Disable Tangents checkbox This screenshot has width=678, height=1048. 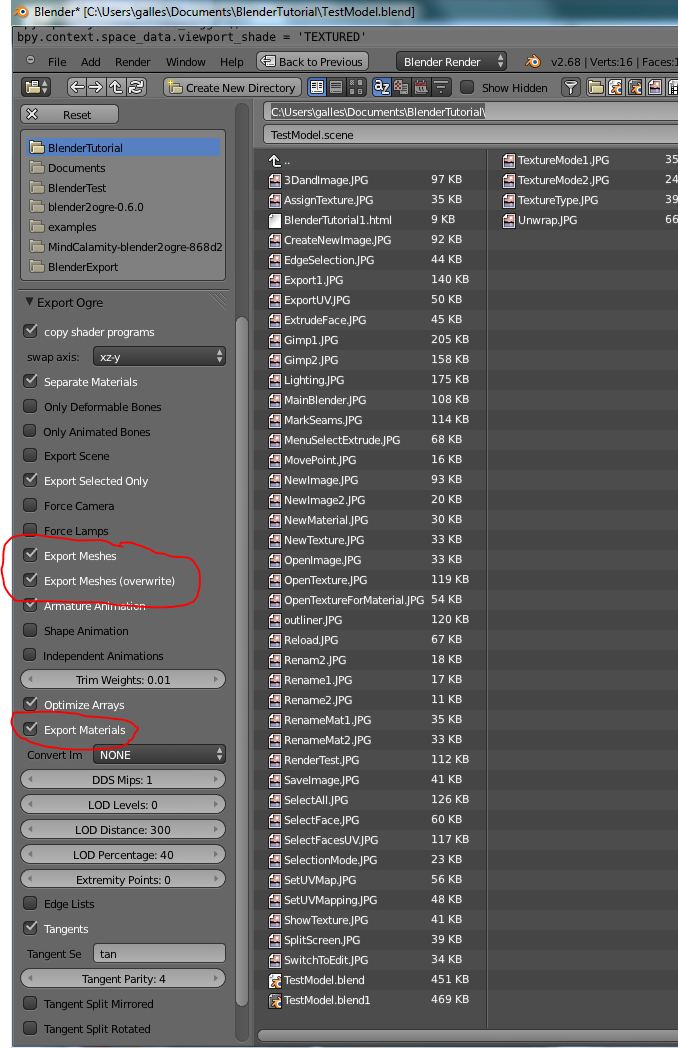pos(30,928)
